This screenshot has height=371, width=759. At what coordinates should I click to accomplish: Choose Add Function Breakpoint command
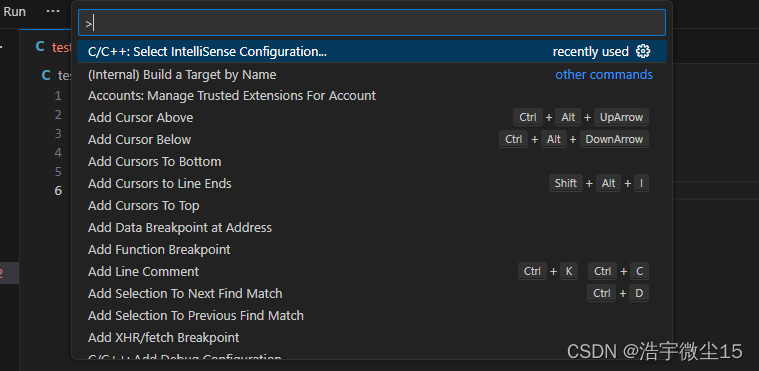coord(372,249)
